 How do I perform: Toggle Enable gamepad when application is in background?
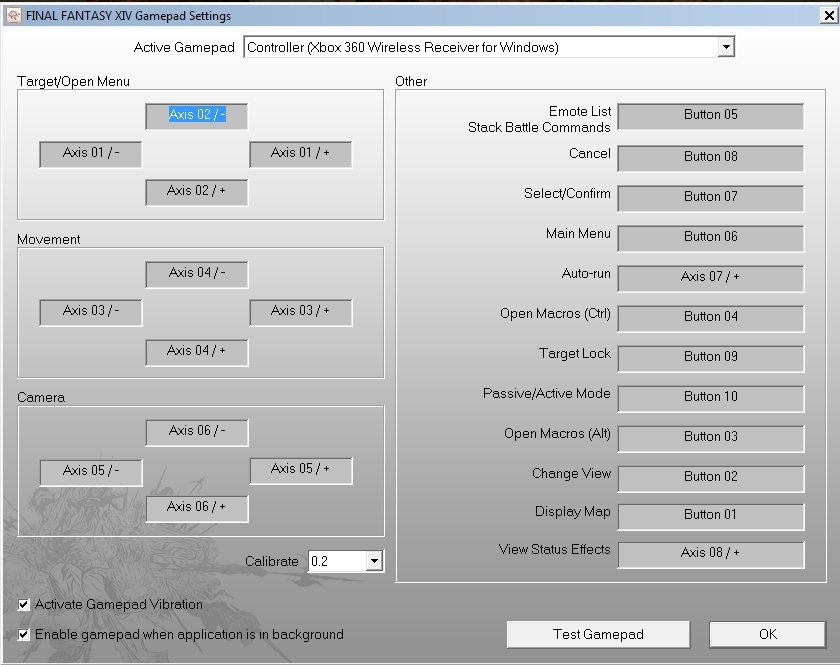[x=24, y=635]
